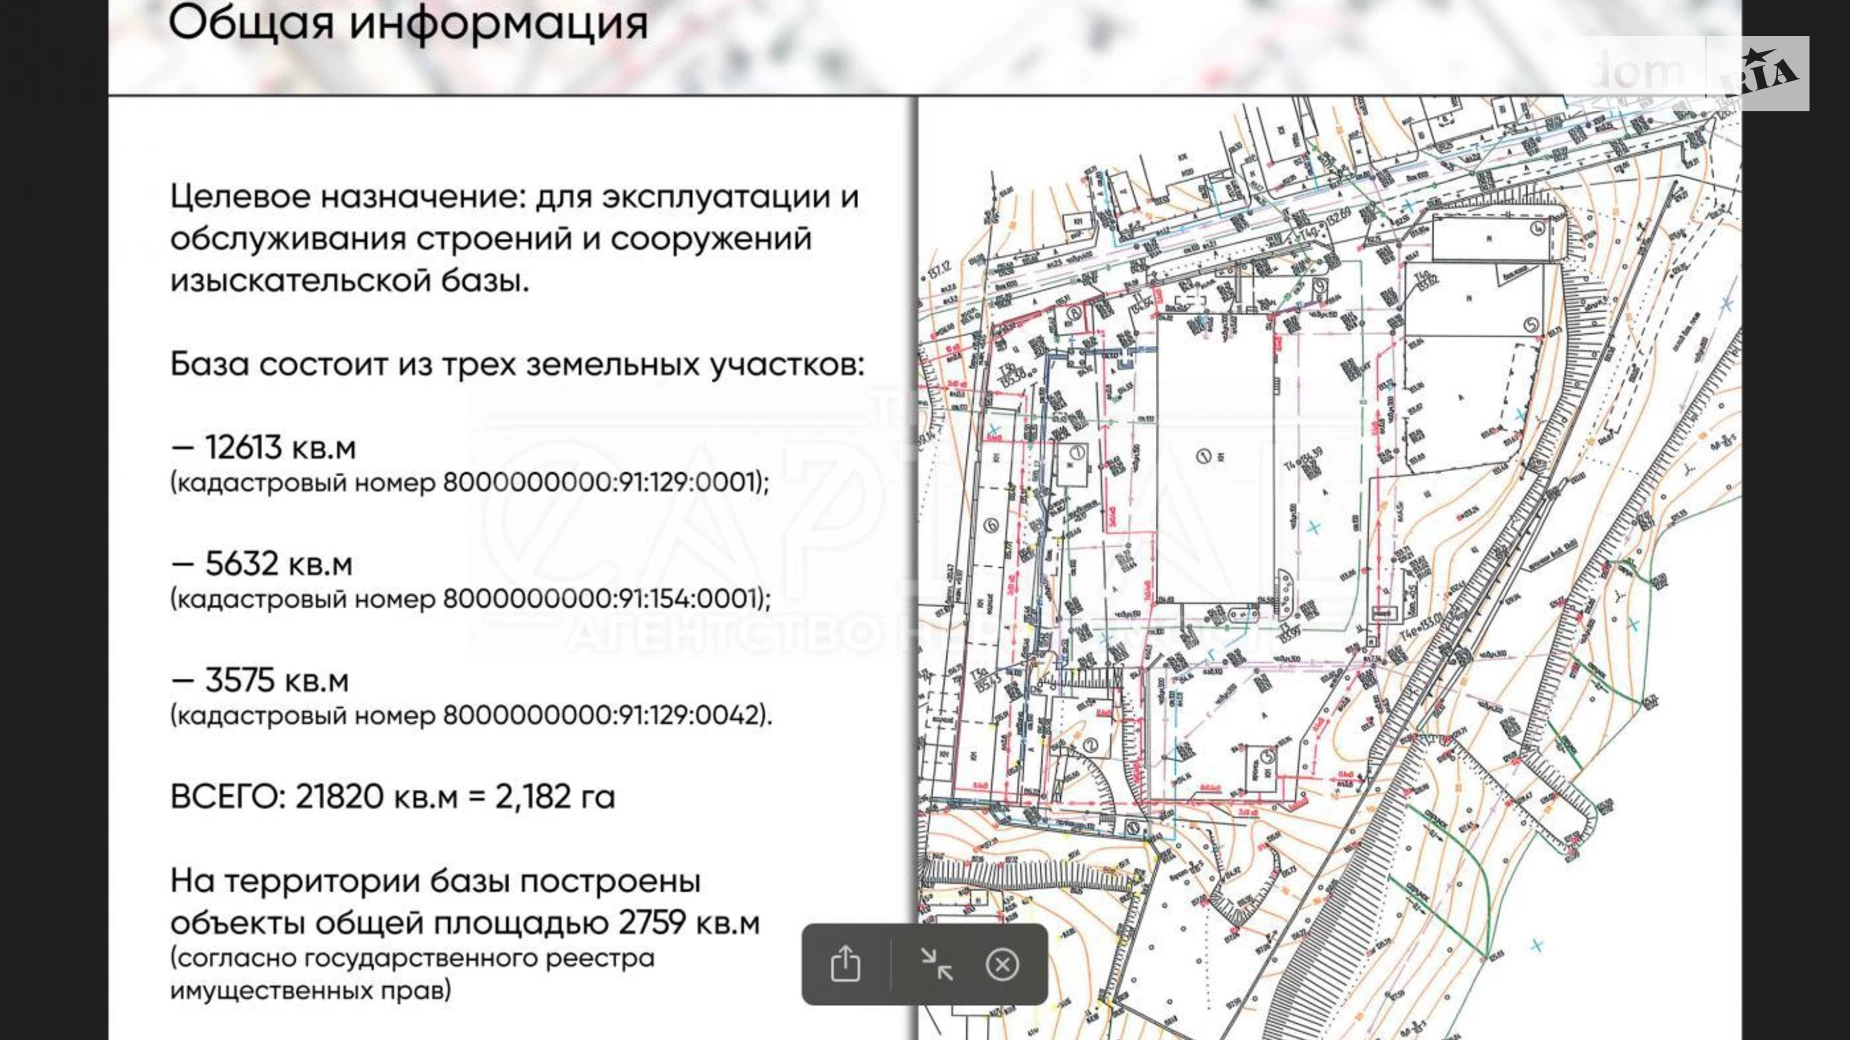Viewport: 1850px width, 1040px height.
Task: Click the line "На территории базы построены"
Action: pos(435,881)
